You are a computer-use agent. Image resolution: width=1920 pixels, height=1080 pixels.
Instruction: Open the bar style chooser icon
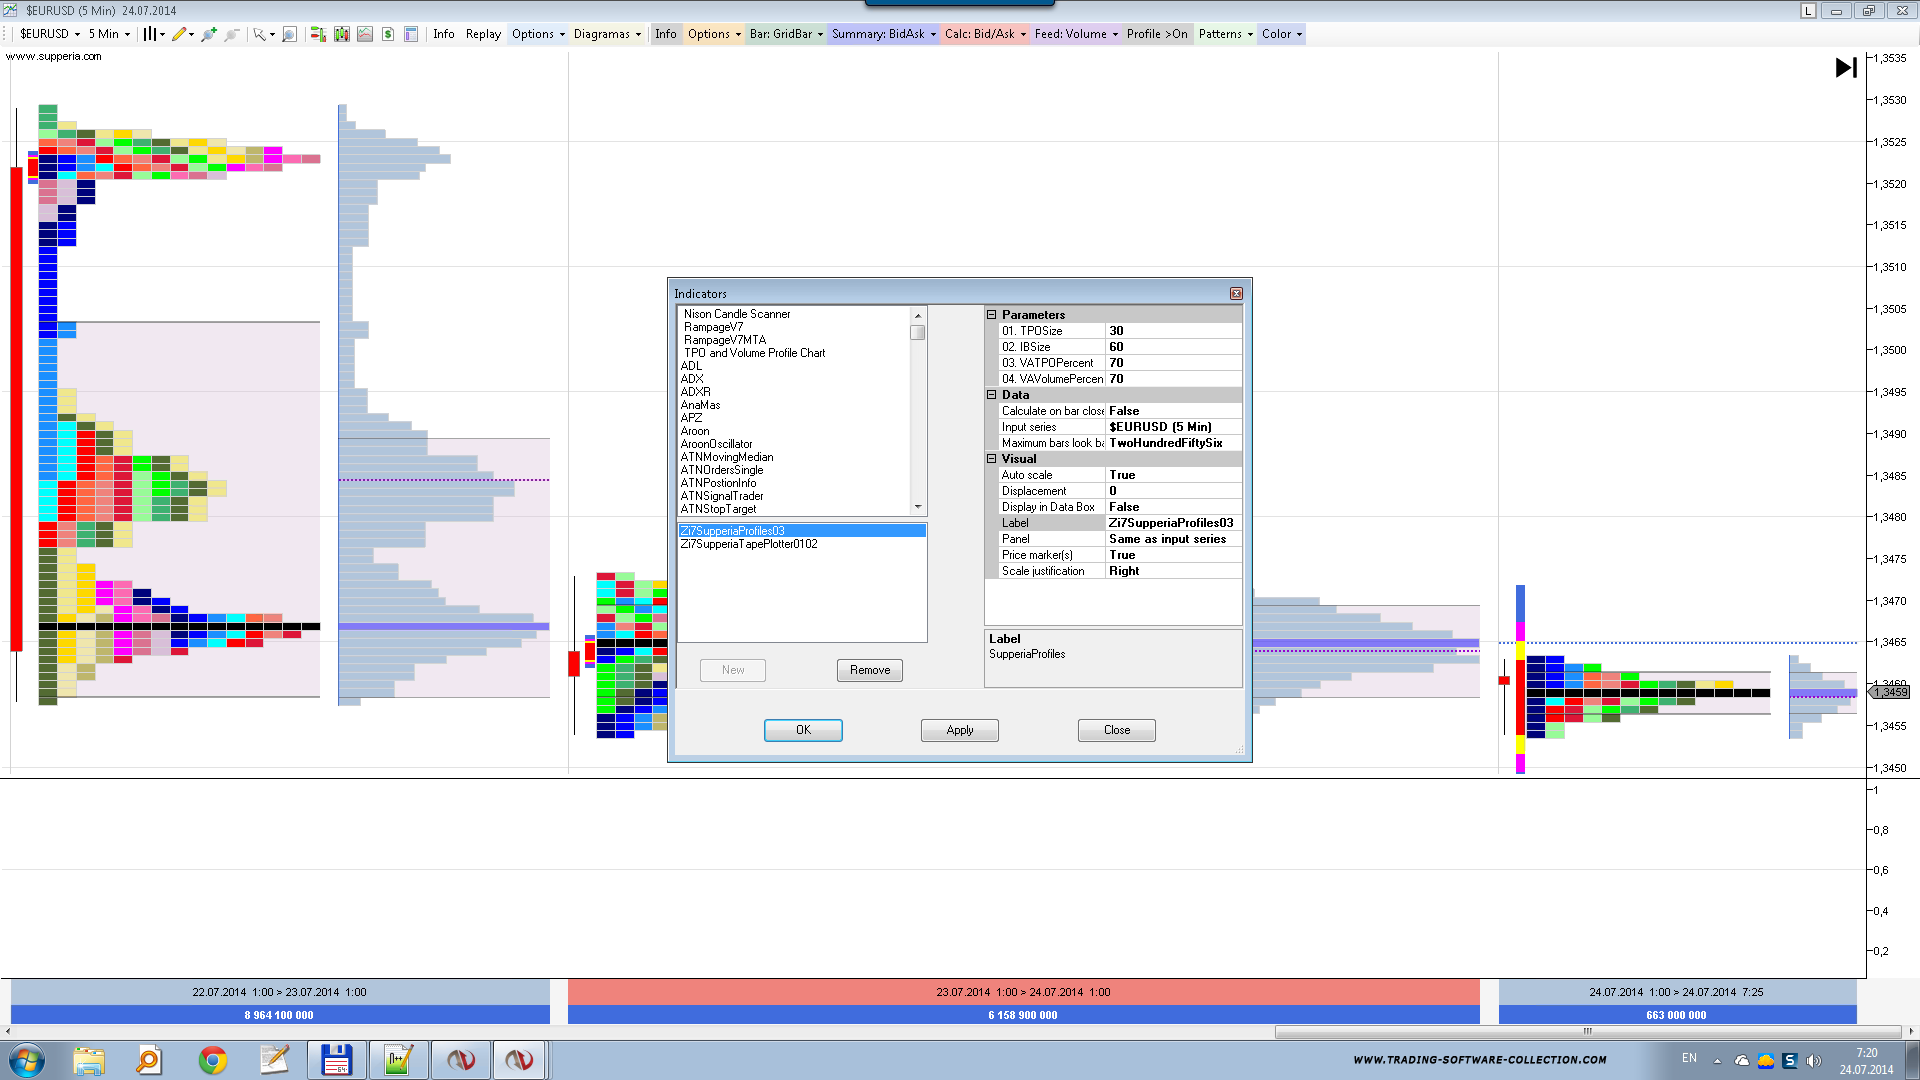pyautogui.click(x=149, y=34)
